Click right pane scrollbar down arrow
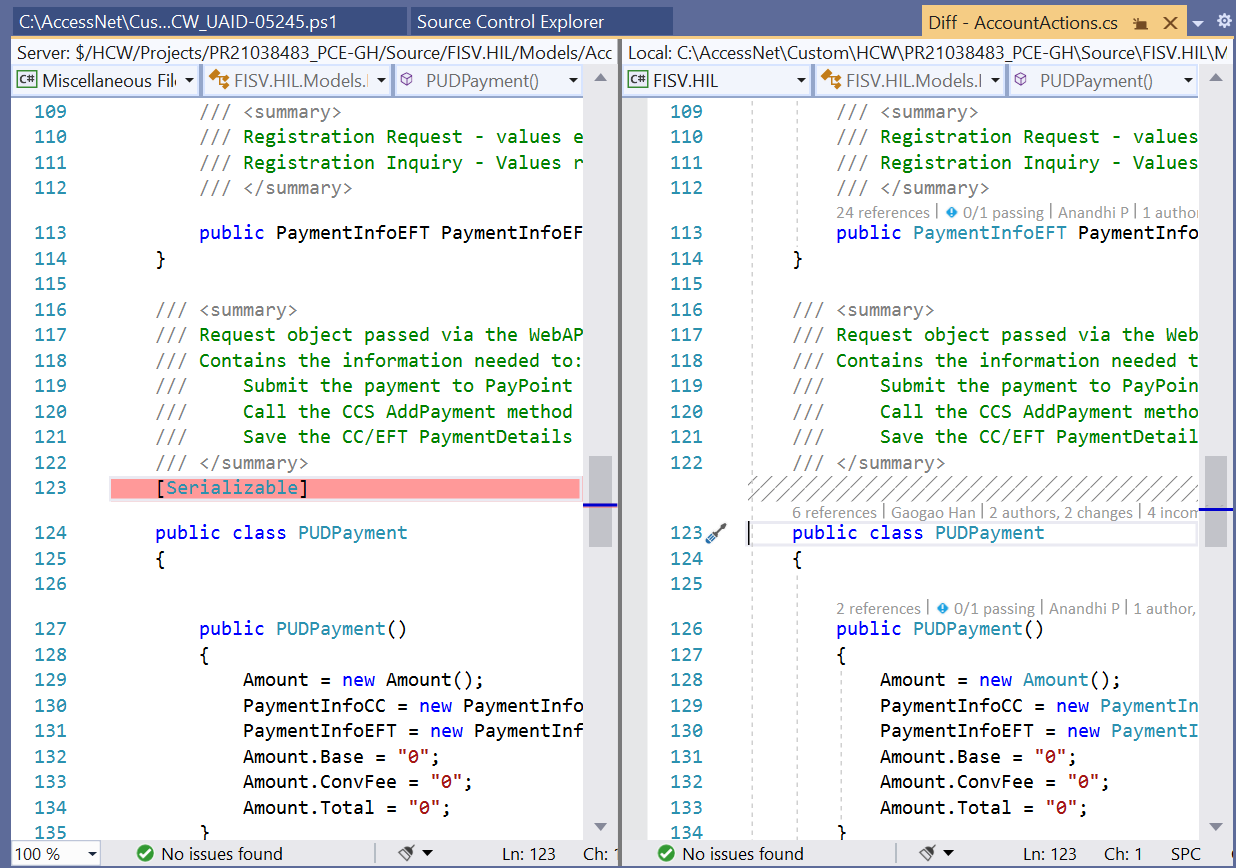Viewport: 1236px width, 868px height. click(x=1216, y=827)
